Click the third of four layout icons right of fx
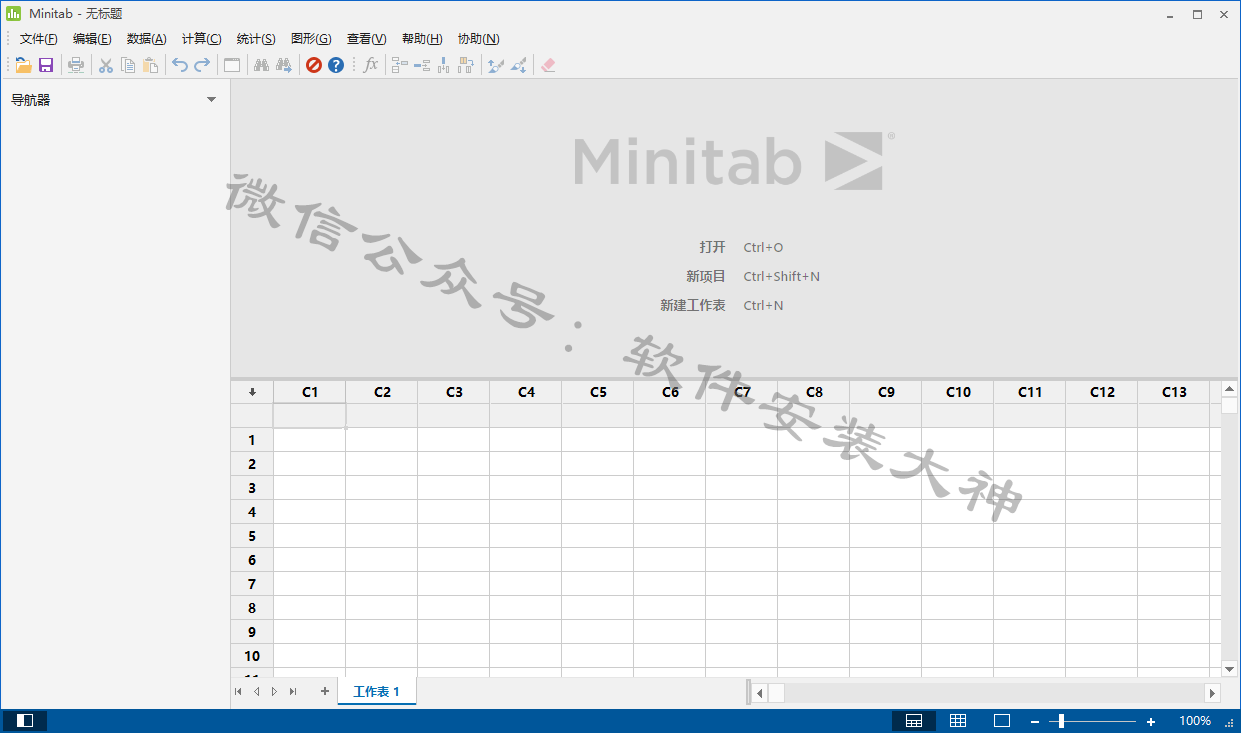 coord(444,65)
